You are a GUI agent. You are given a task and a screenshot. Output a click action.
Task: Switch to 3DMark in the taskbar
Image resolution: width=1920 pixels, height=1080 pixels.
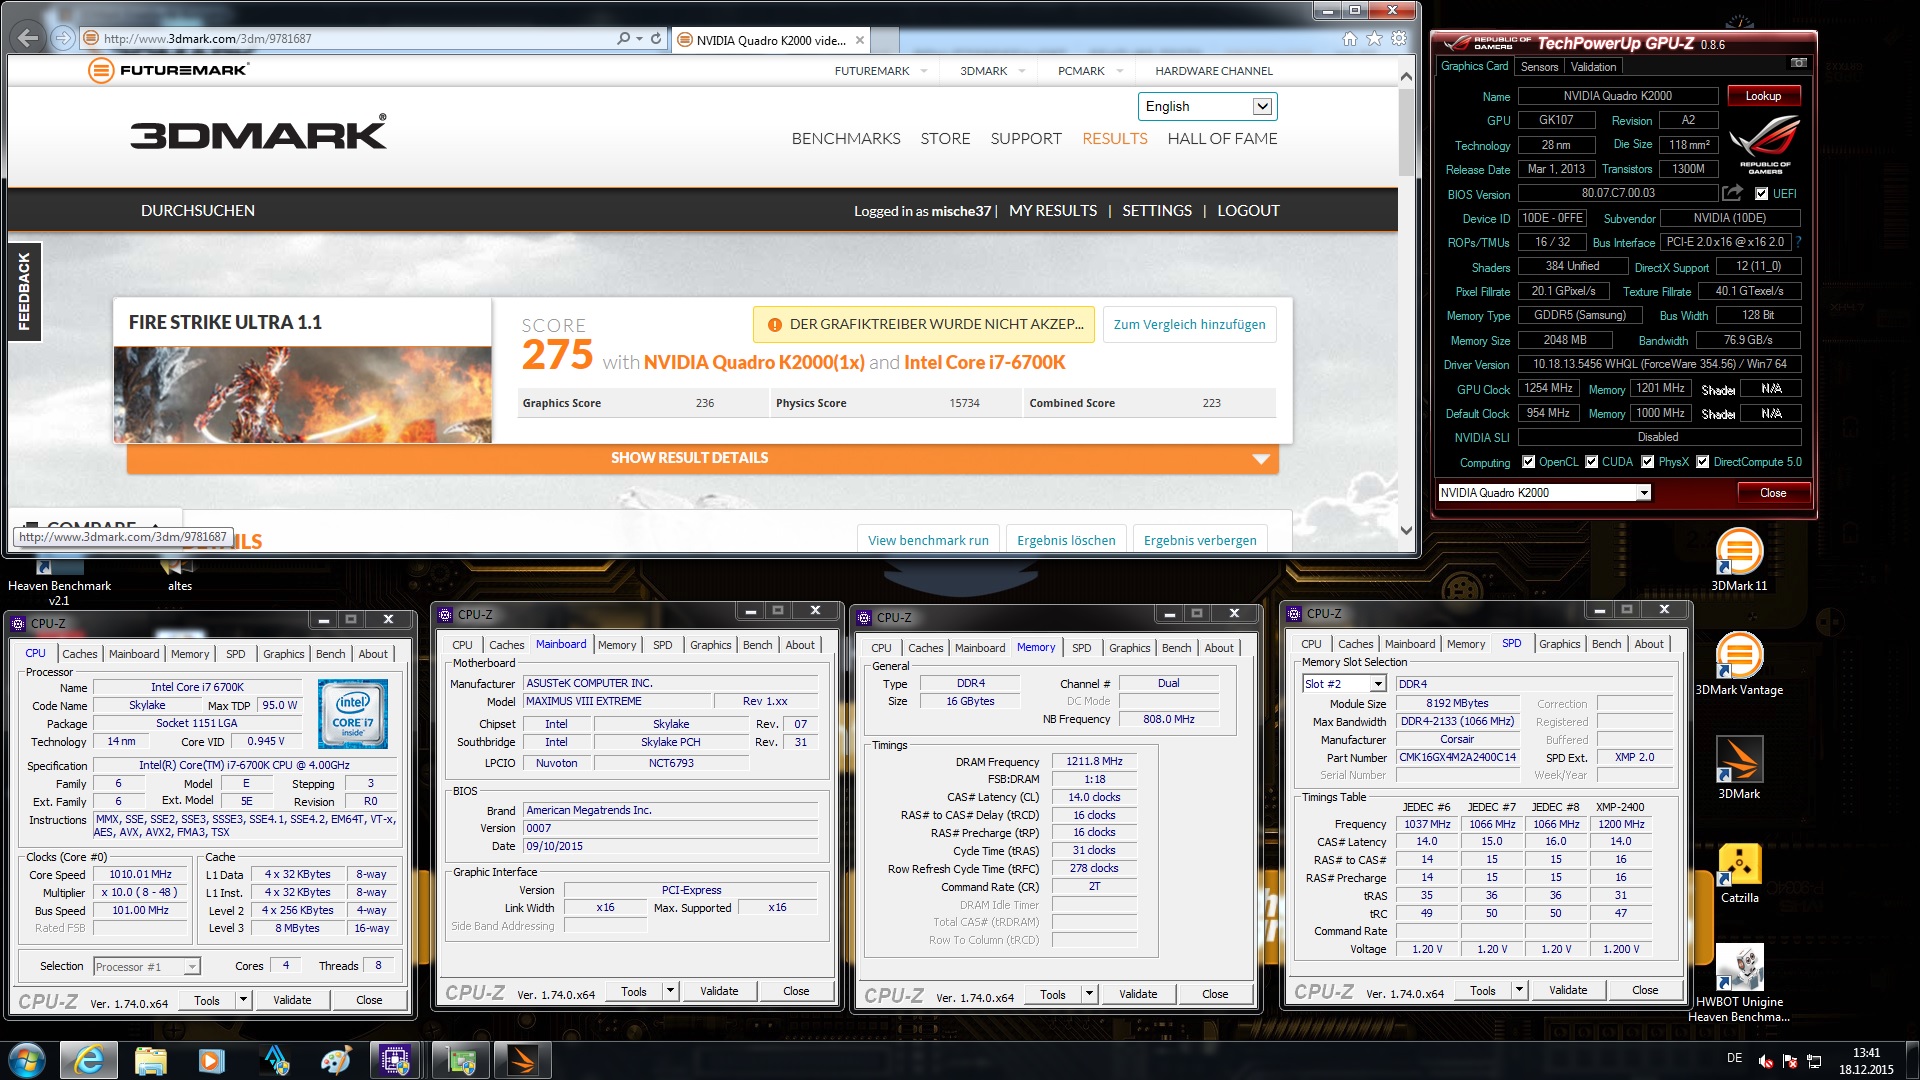[x=523, y=1060]
